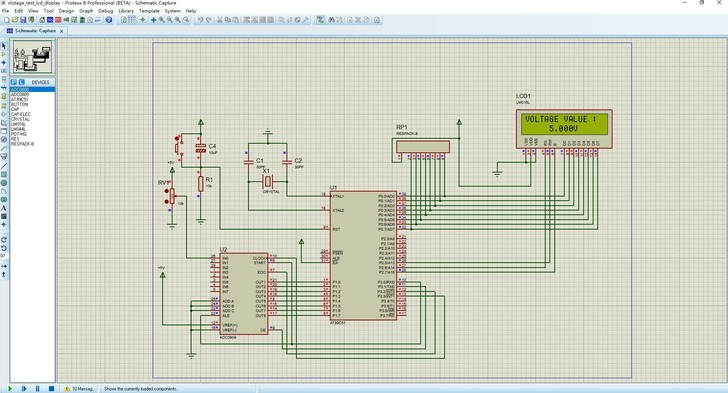Go to the Home page icon
The width and height of the screenshot is (728, 393).
point(42,20)
